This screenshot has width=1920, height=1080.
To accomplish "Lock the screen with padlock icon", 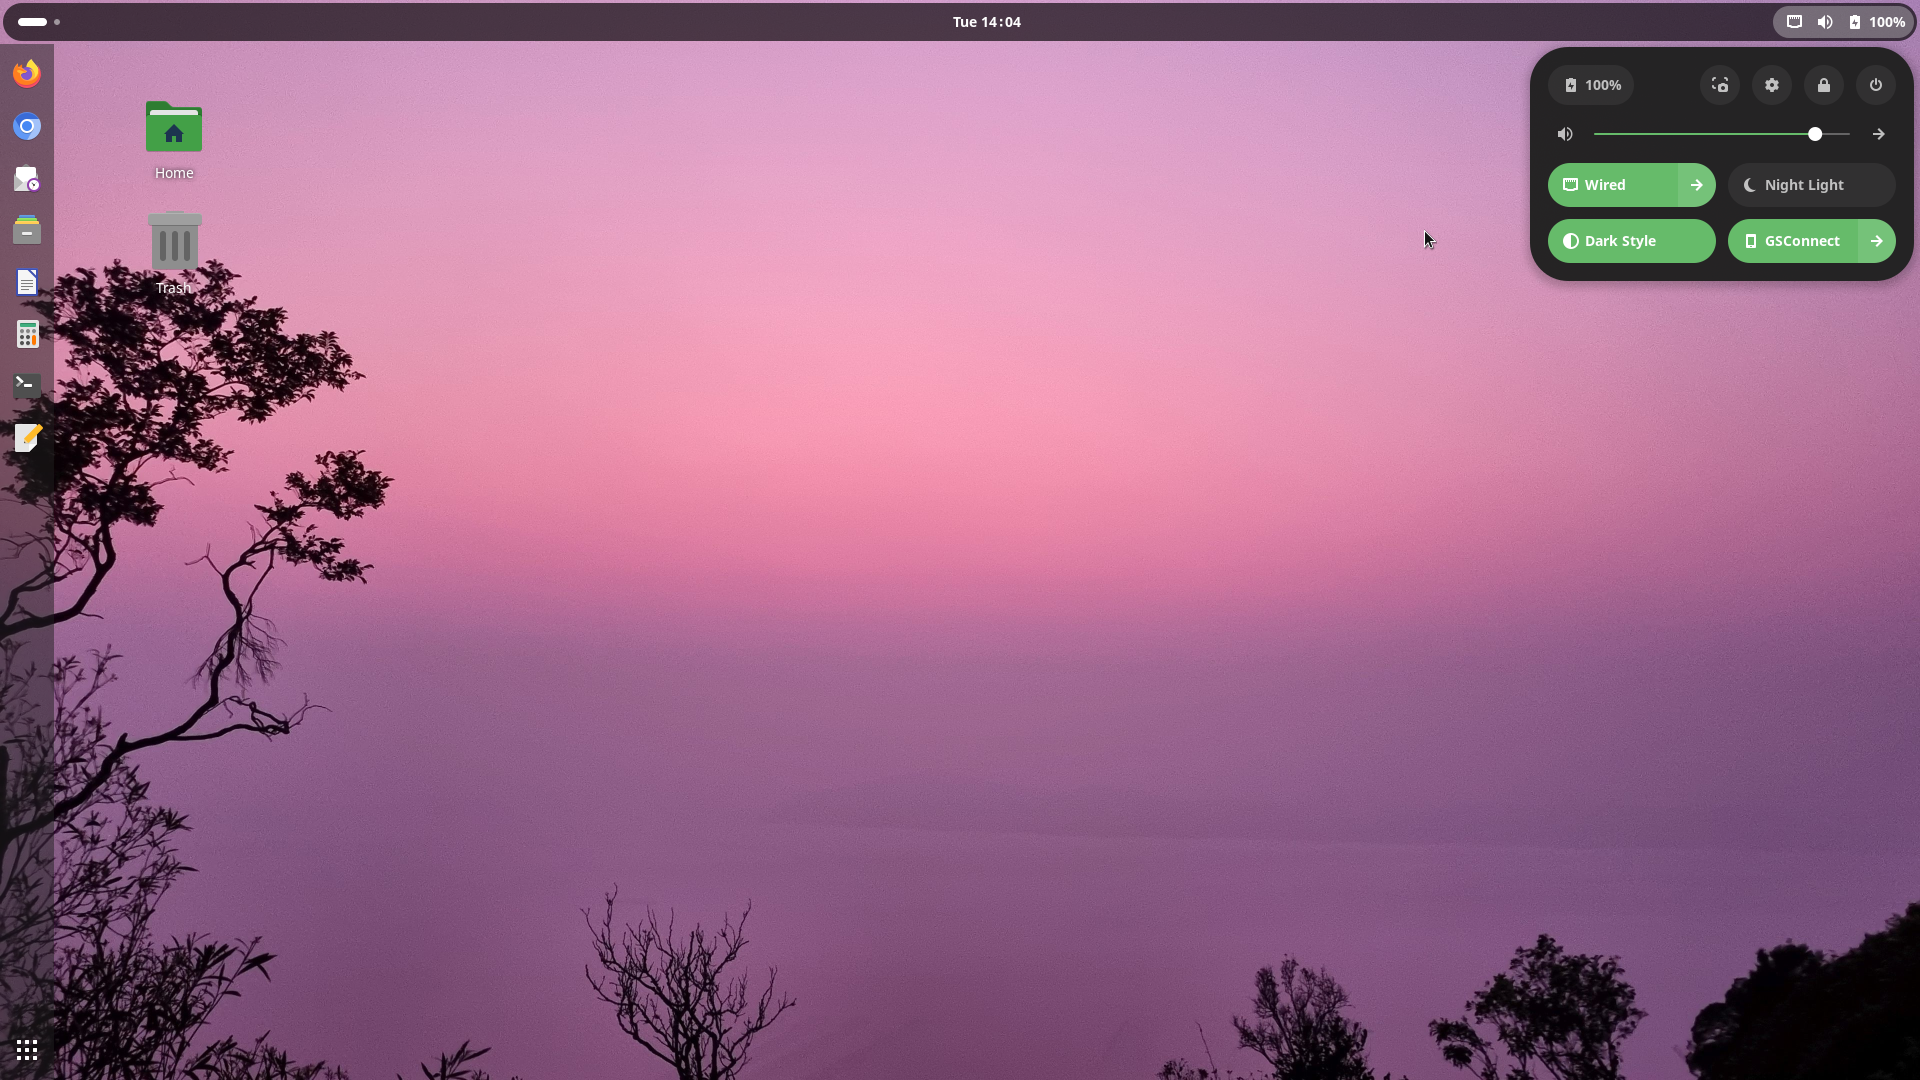I will pos(1824,85).
